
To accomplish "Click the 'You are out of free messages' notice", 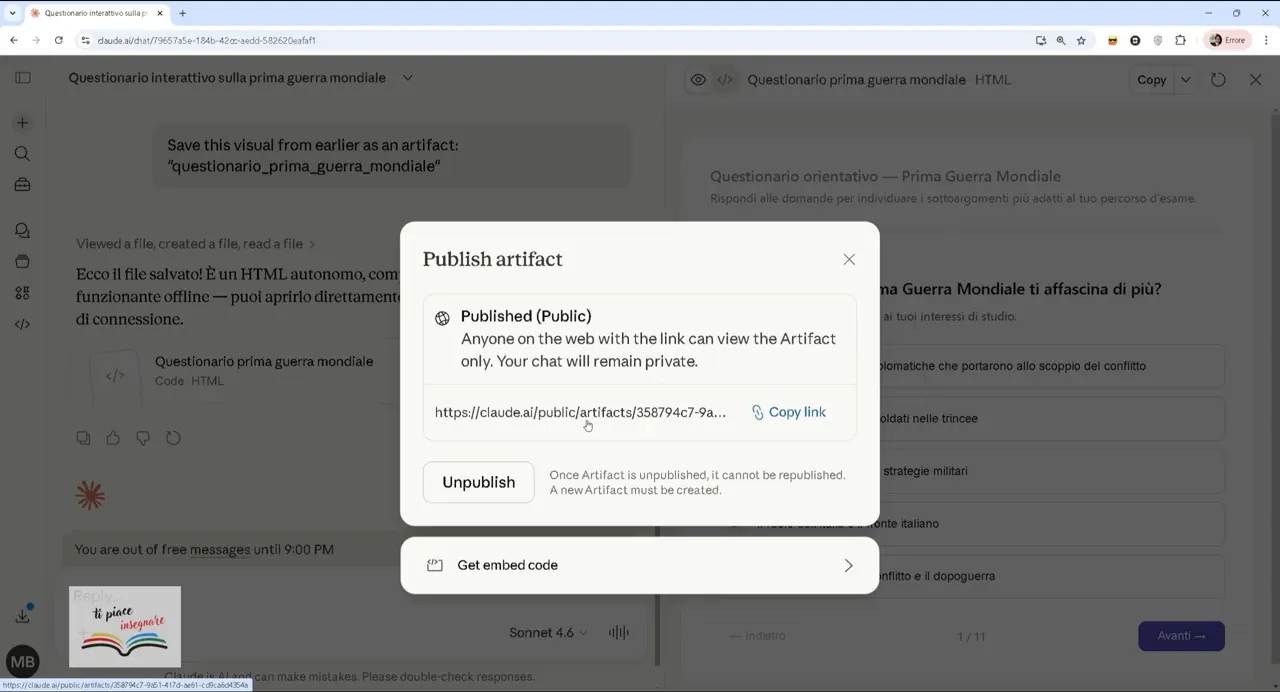I will click(204, 549).
